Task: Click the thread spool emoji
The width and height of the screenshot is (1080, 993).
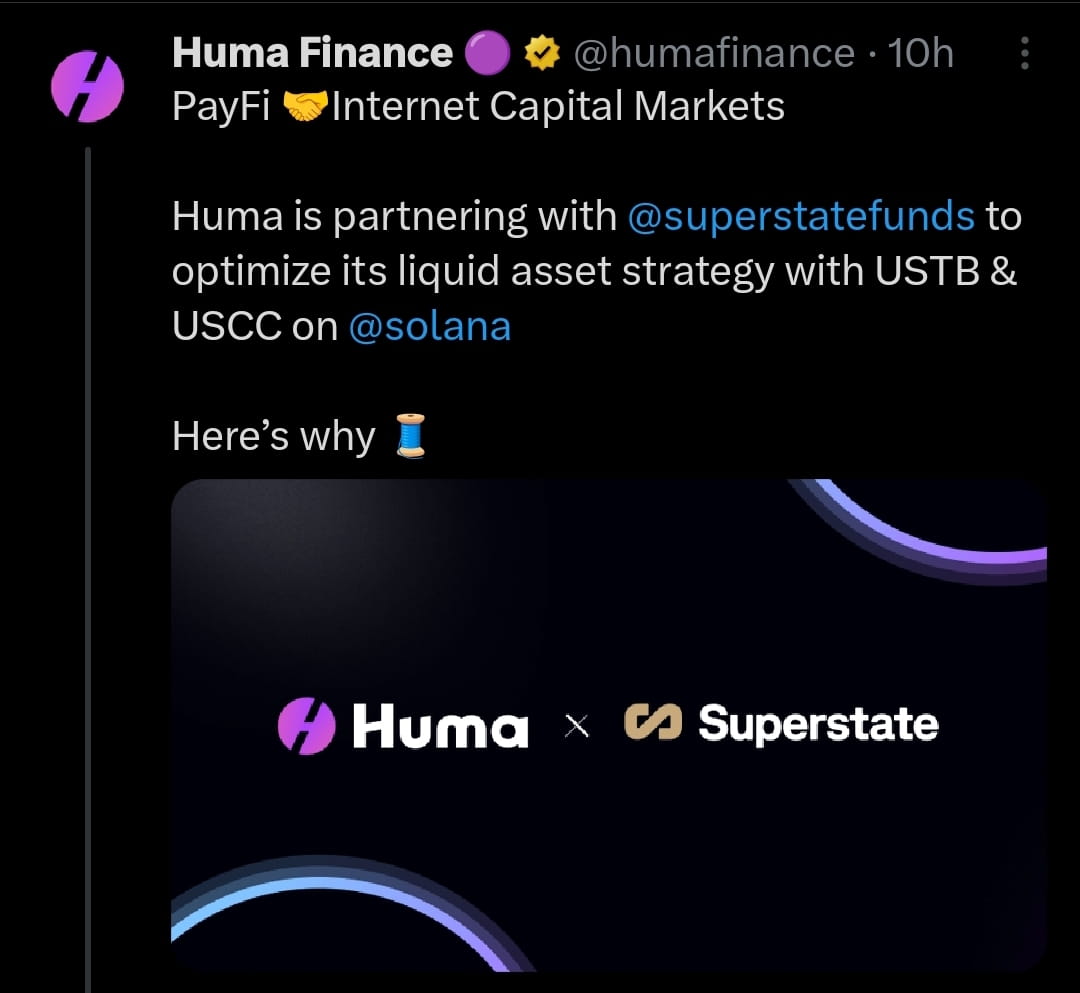Action: coord(411,436)
